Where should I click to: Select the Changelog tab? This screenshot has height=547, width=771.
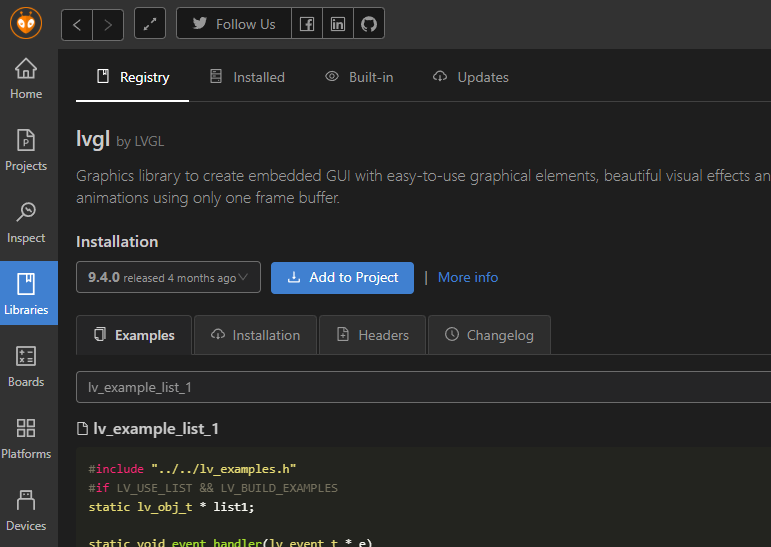point(489,335)
